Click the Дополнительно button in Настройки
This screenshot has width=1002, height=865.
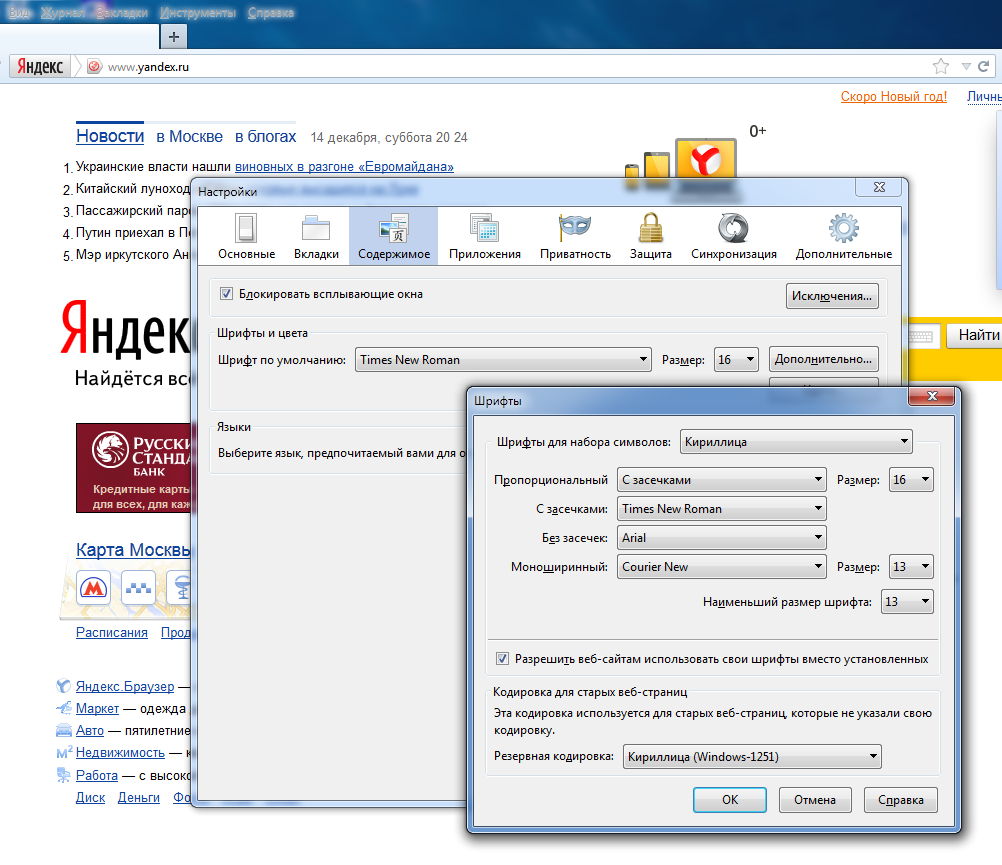point(823,359)
